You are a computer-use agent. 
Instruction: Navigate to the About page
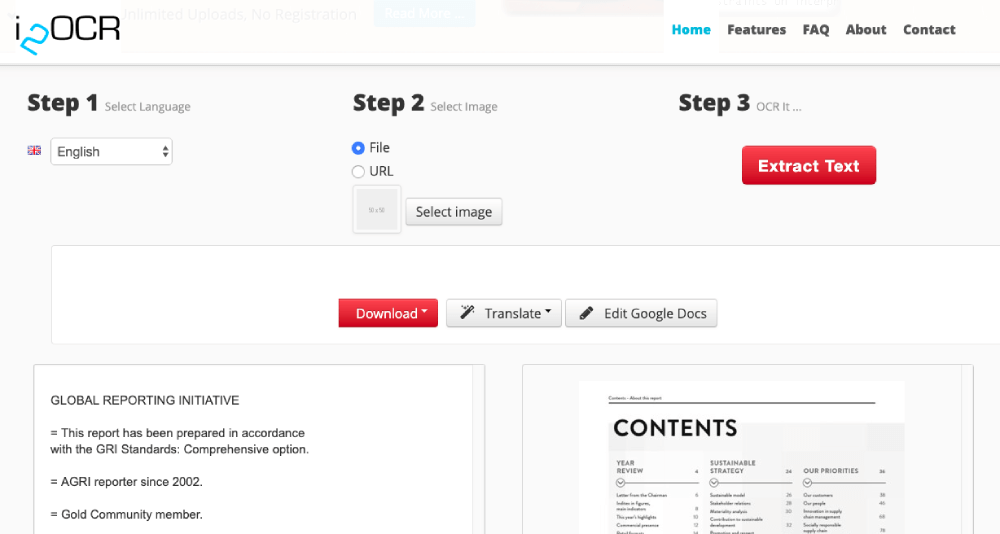(x=866, y=30)
